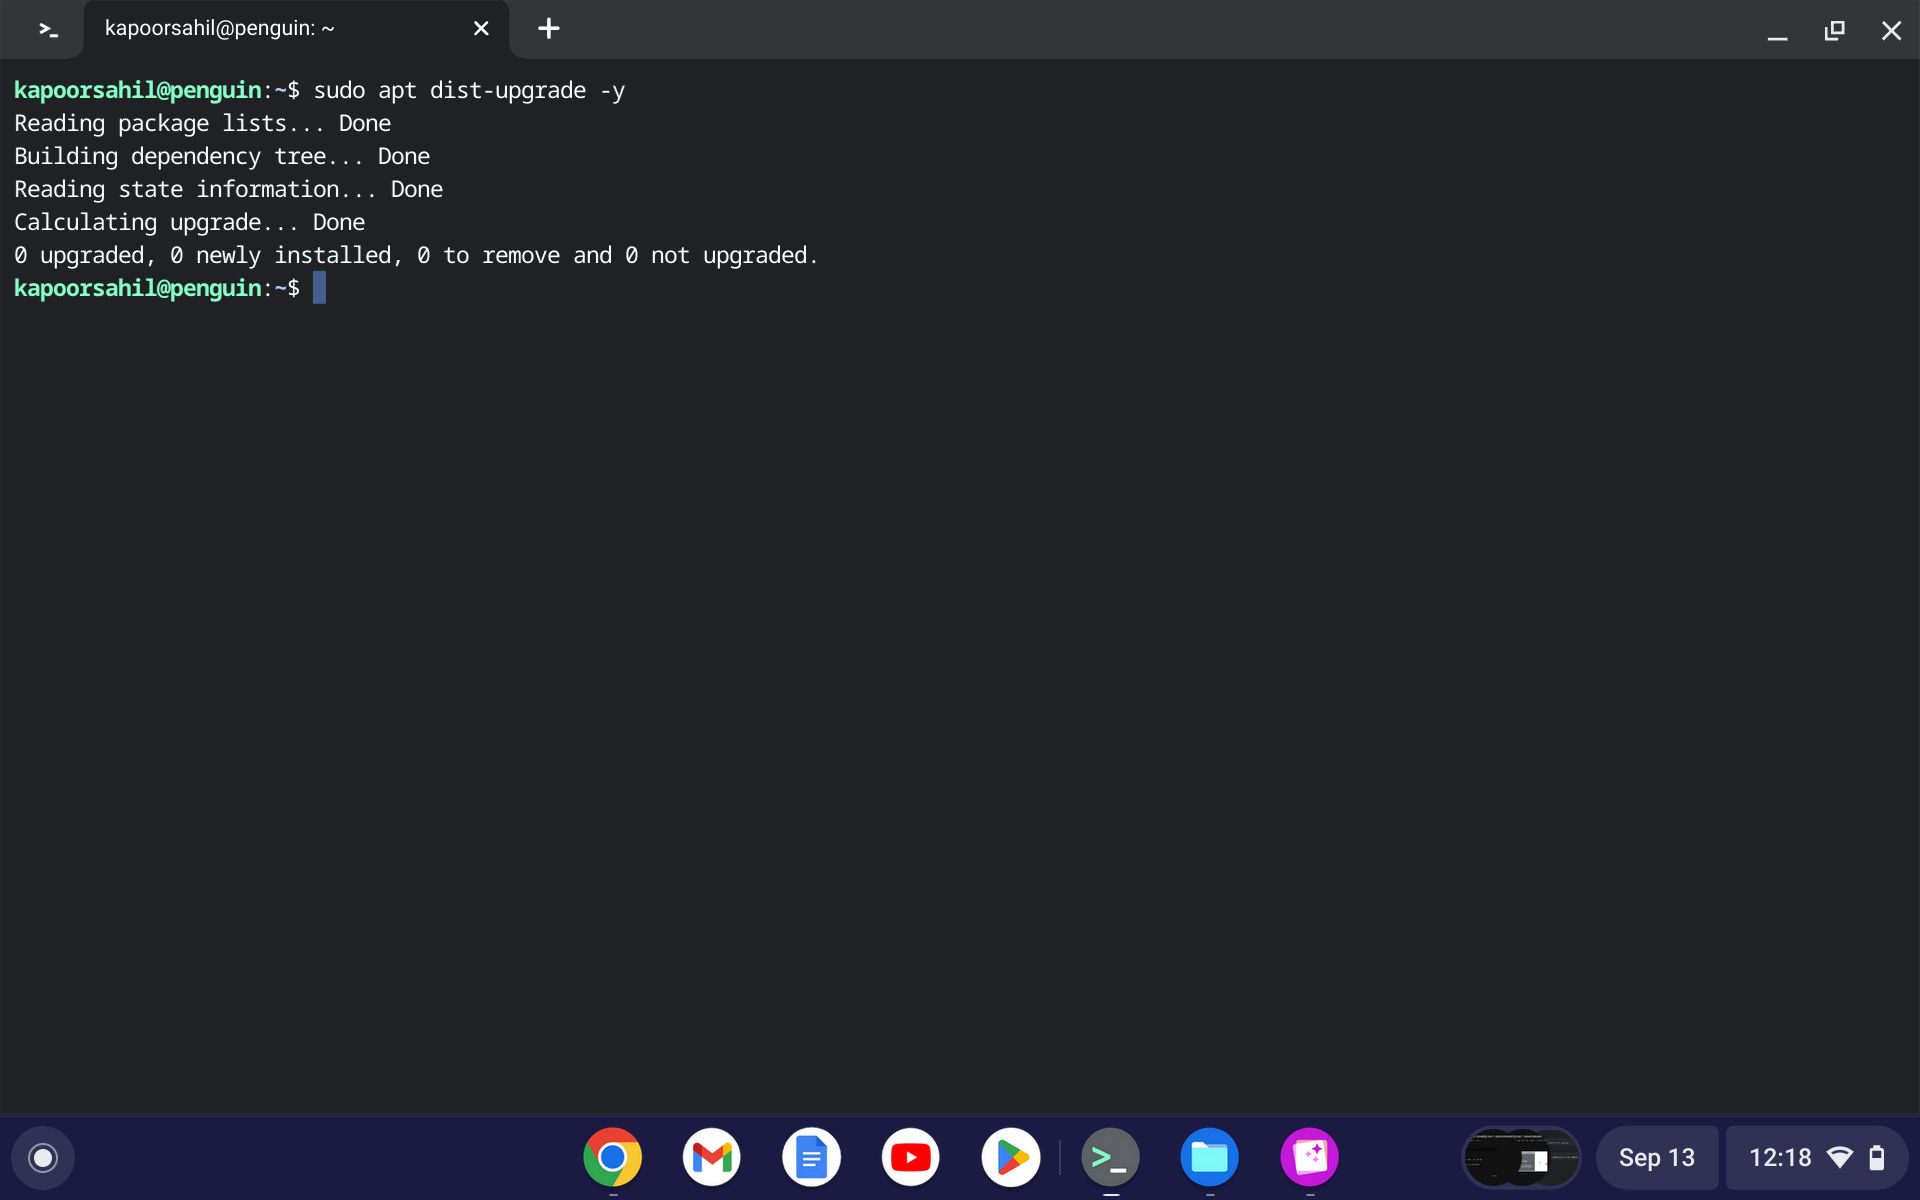Launch YouTube from the shelf
Screen dimensions: 1920x1200
tap(910, 1157)
